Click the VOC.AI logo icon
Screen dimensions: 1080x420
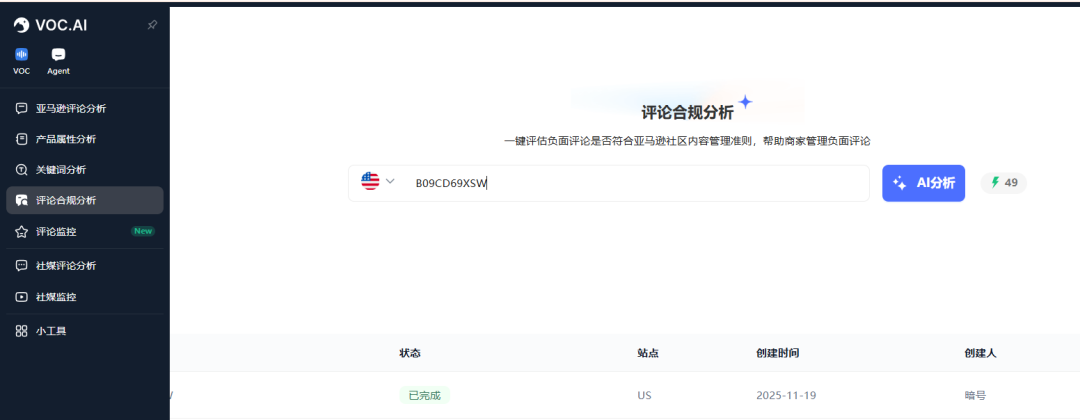pyautogui.click(x=21, y=25)
